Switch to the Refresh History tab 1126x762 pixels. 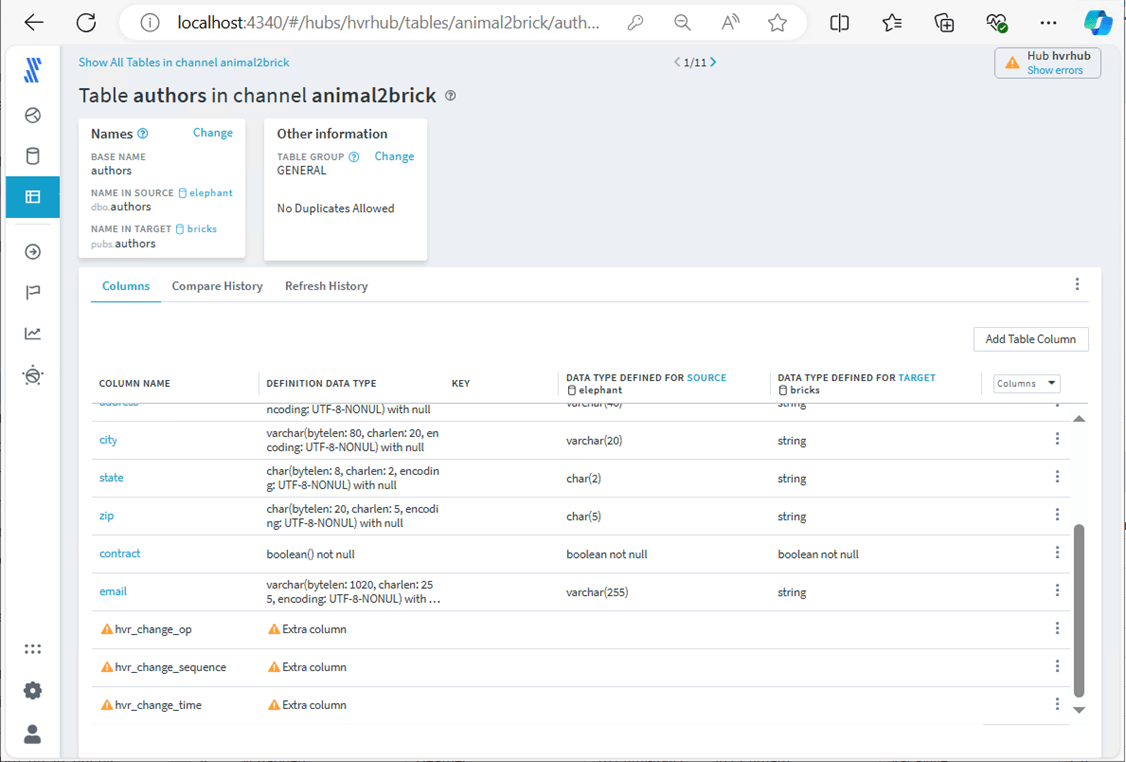326,286
